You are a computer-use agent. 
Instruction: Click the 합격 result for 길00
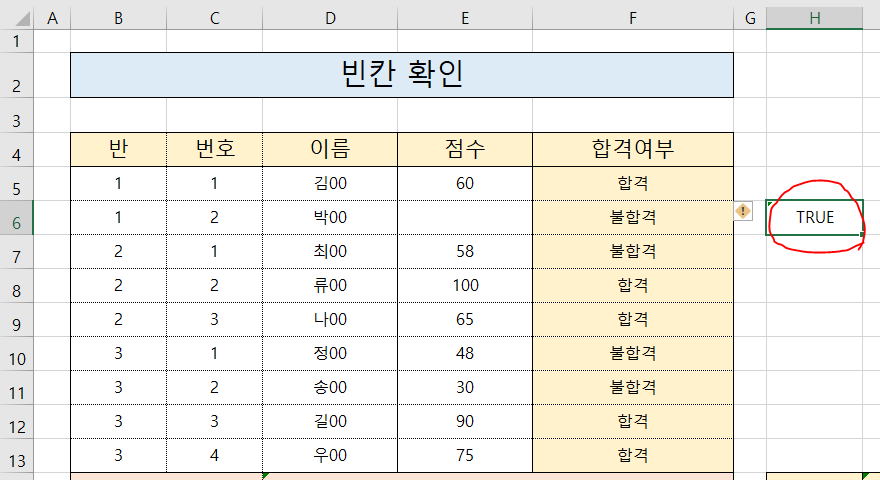632,421
